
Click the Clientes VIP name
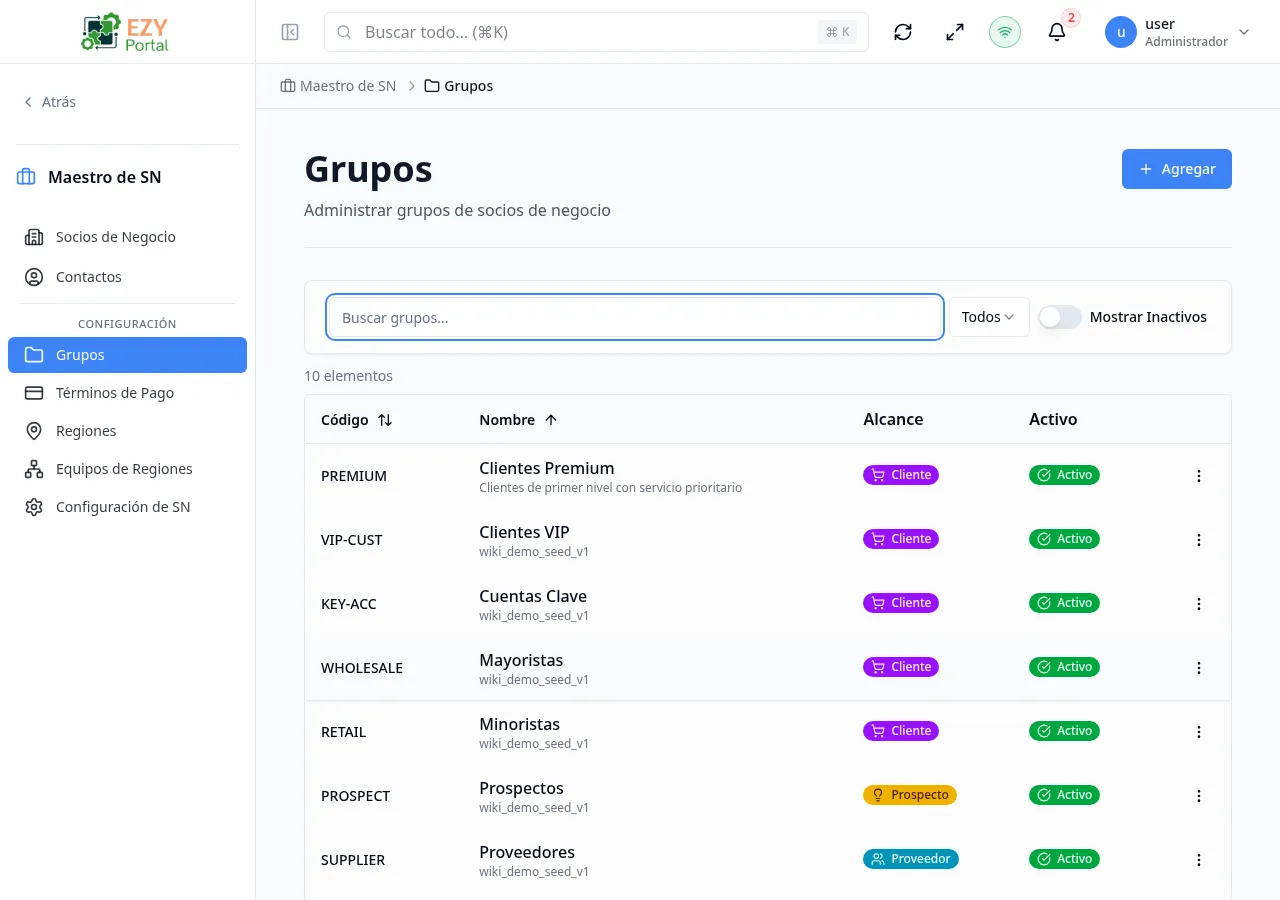pos(524,532)
